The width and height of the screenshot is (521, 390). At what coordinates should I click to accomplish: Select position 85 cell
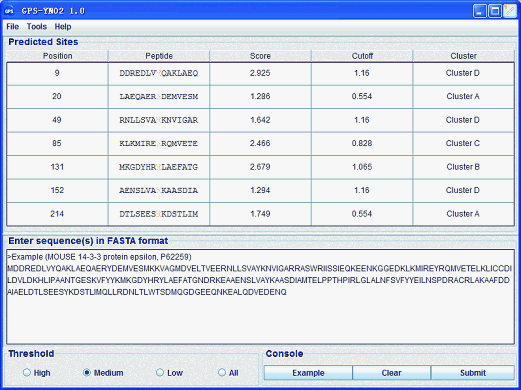point(57,143)
